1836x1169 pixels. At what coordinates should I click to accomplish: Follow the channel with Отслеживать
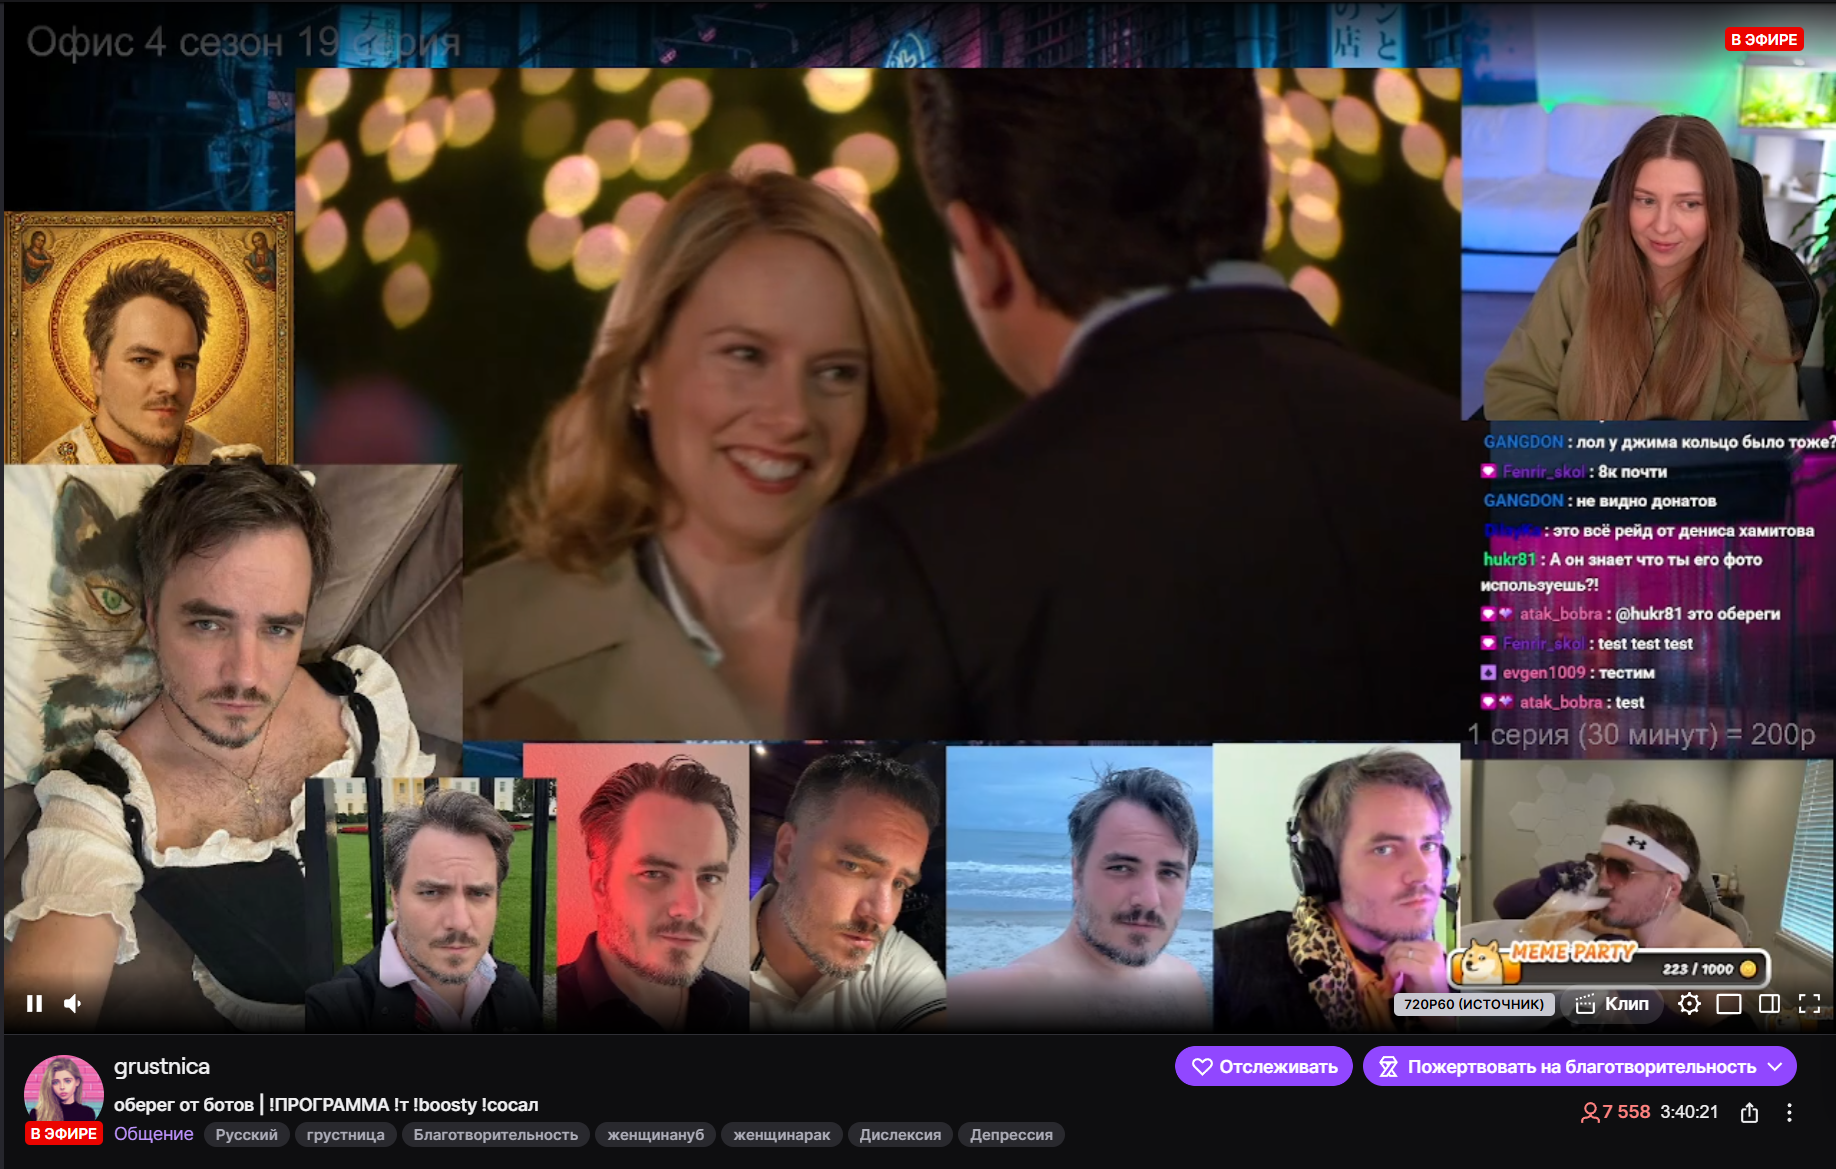(x=1264, y=1066)
